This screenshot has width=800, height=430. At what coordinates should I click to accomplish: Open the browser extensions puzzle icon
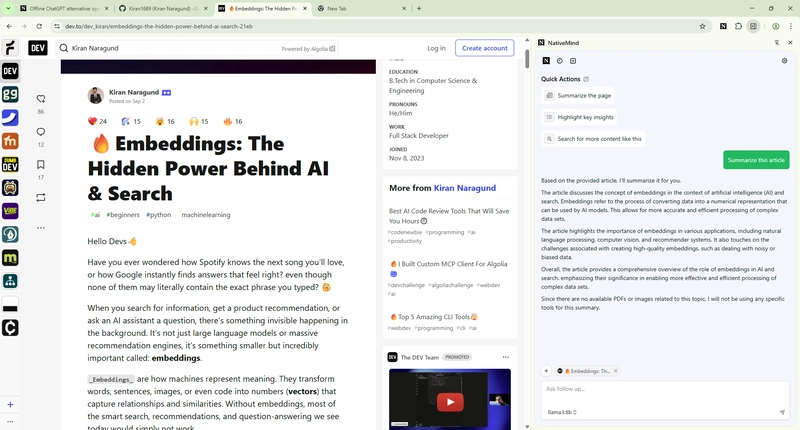pyautogui.click(x=738, y=26)
